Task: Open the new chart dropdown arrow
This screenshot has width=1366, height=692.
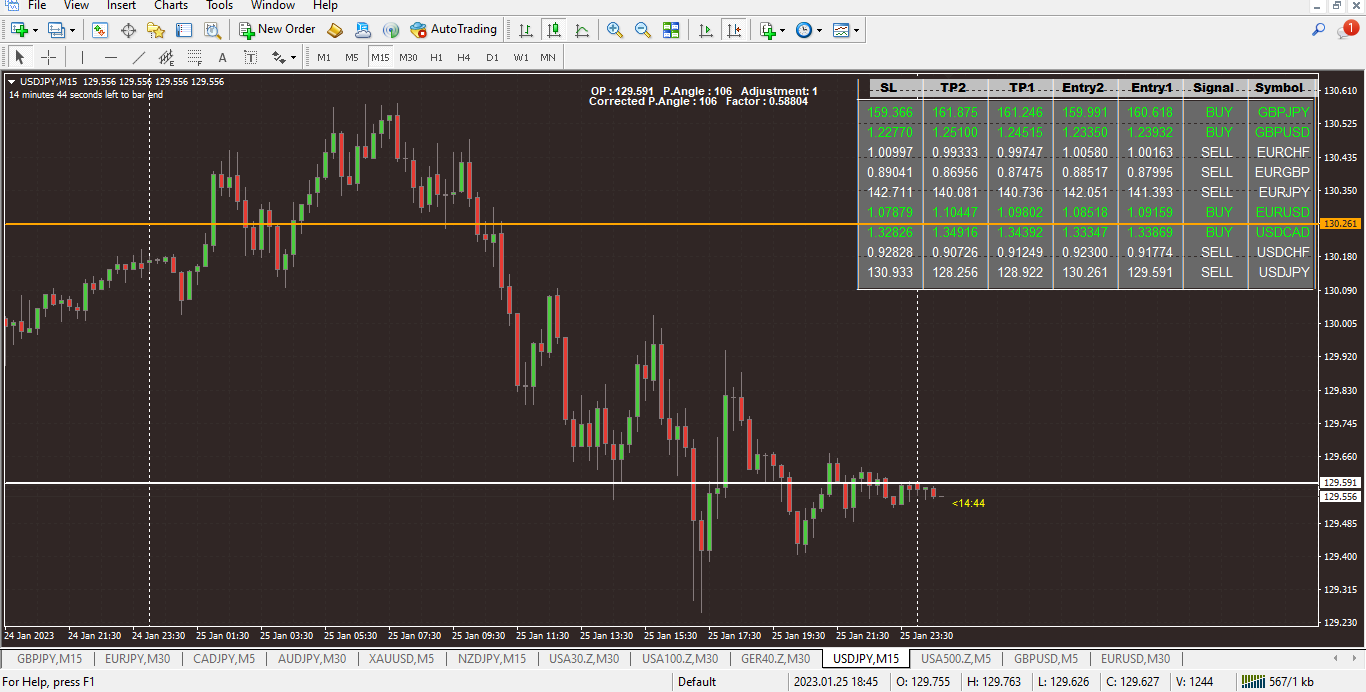Action: click(x=35, y=30)
